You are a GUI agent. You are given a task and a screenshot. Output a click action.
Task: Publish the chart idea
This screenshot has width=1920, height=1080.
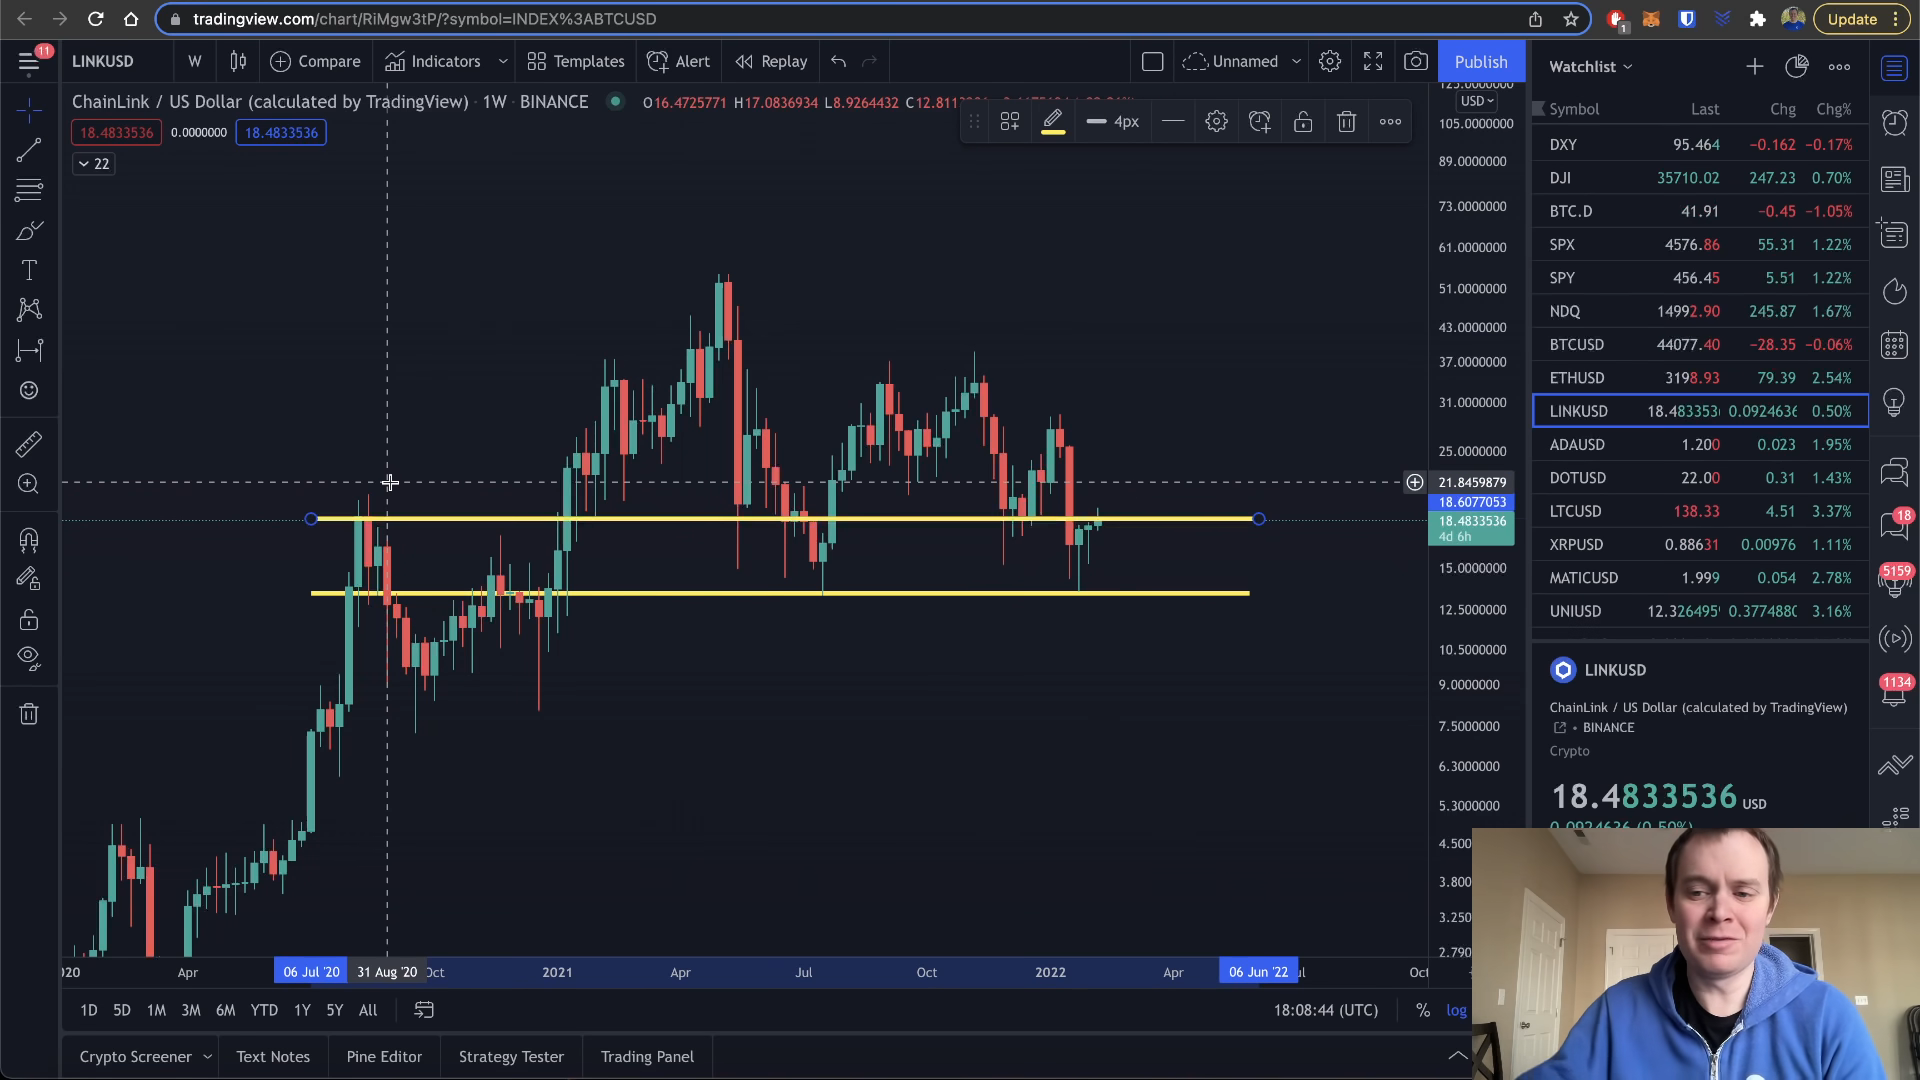point(1481,61)
